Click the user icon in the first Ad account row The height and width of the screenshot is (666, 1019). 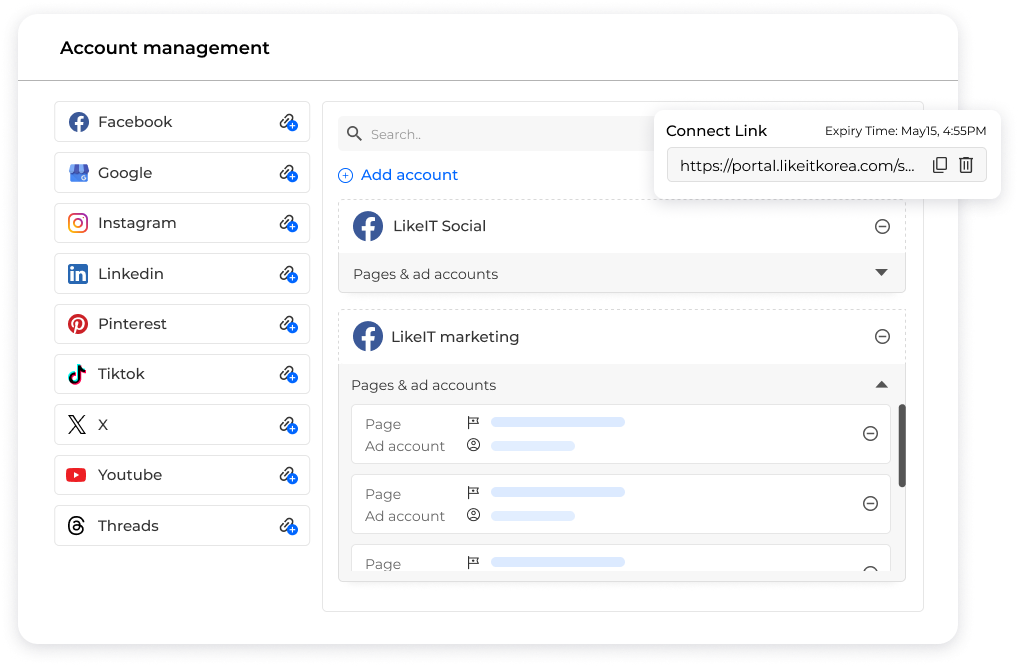473,445
